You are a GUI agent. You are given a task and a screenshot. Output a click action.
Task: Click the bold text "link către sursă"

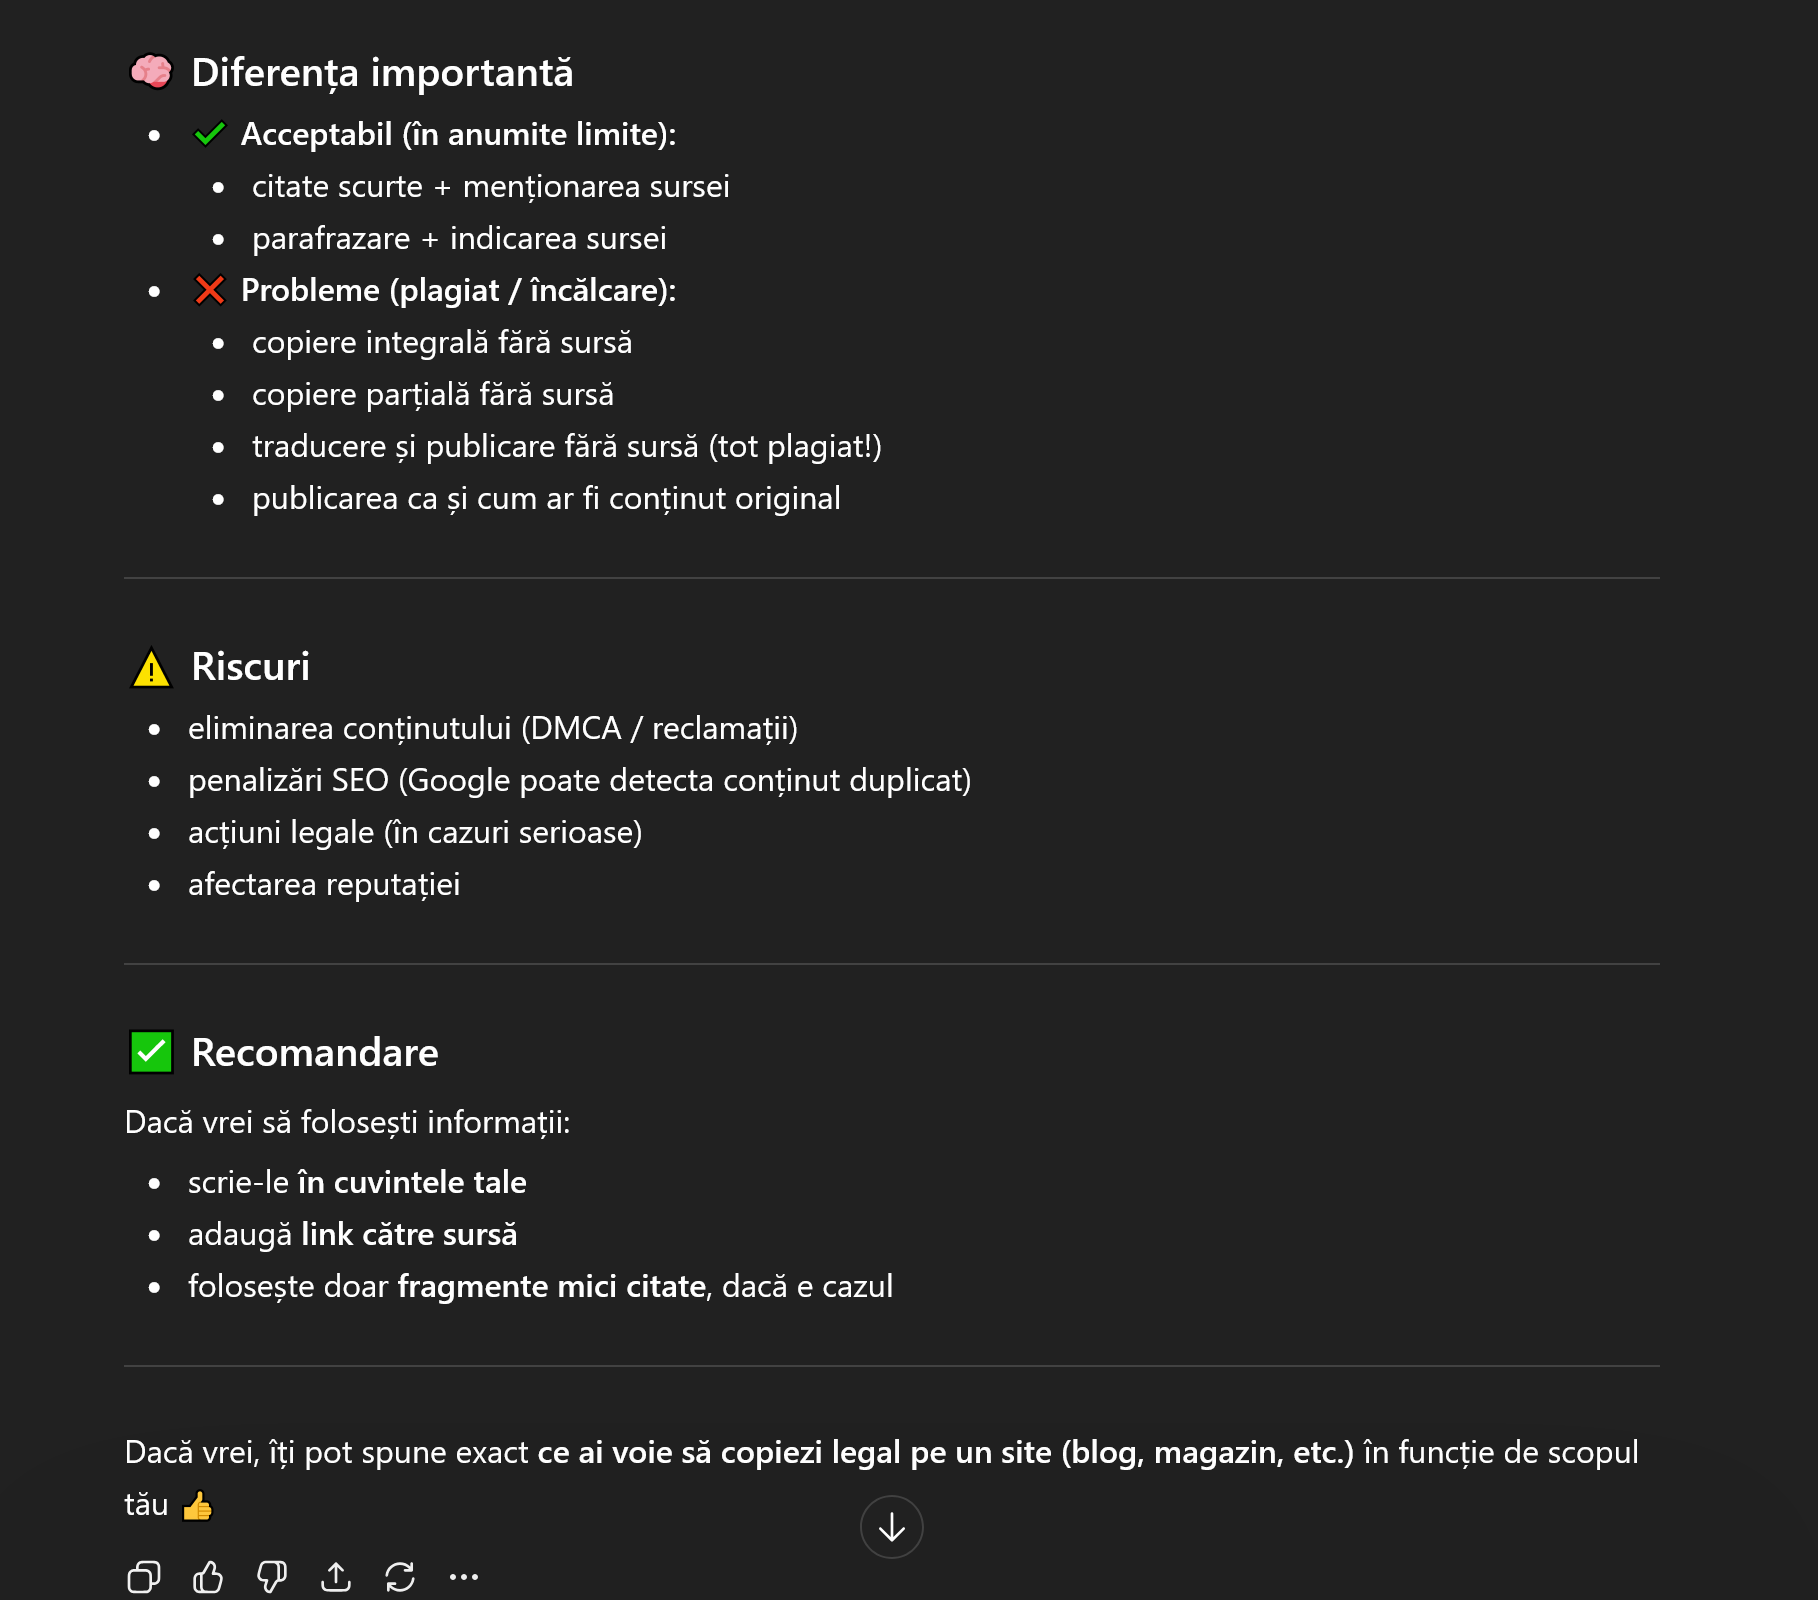click(x=409, y=1235)
